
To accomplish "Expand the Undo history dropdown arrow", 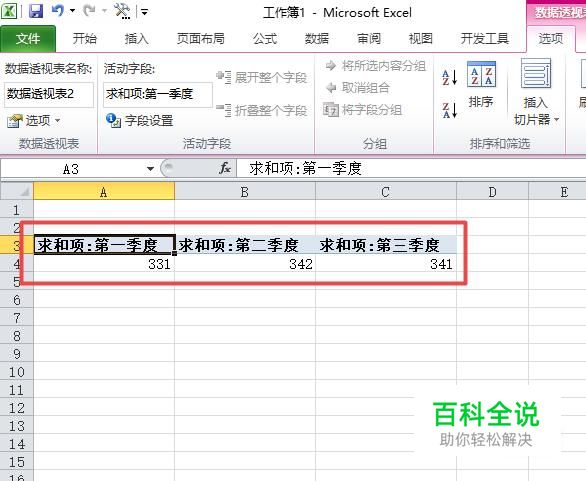I will coord(73,11).
